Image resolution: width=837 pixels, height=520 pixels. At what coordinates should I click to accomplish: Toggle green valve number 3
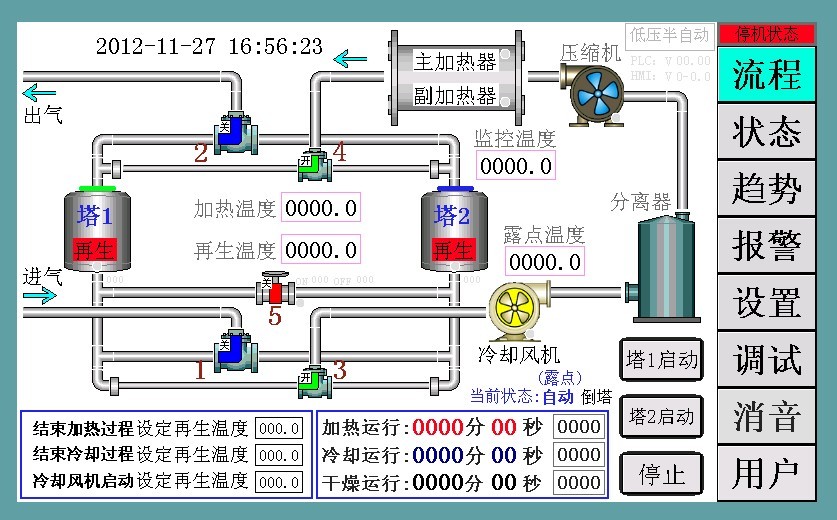[314, 381]
